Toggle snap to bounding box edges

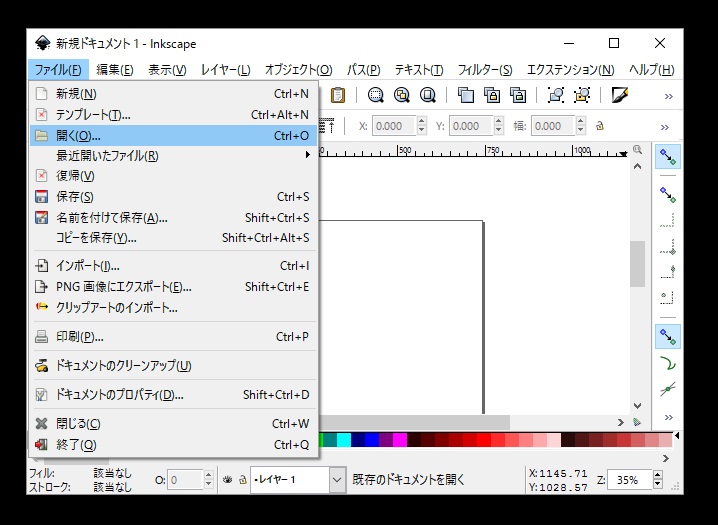[668, 220]
